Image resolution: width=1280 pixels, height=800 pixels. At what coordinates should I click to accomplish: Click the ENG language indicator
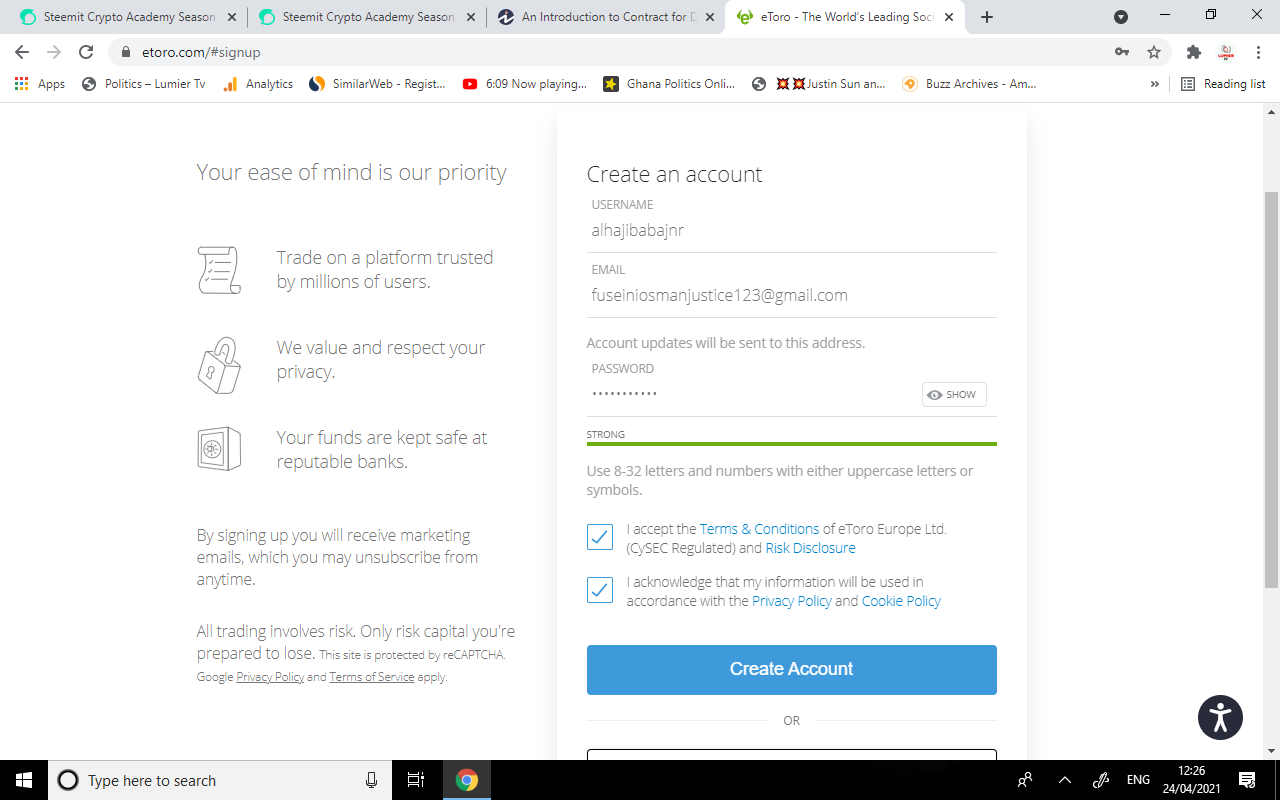1138,780
